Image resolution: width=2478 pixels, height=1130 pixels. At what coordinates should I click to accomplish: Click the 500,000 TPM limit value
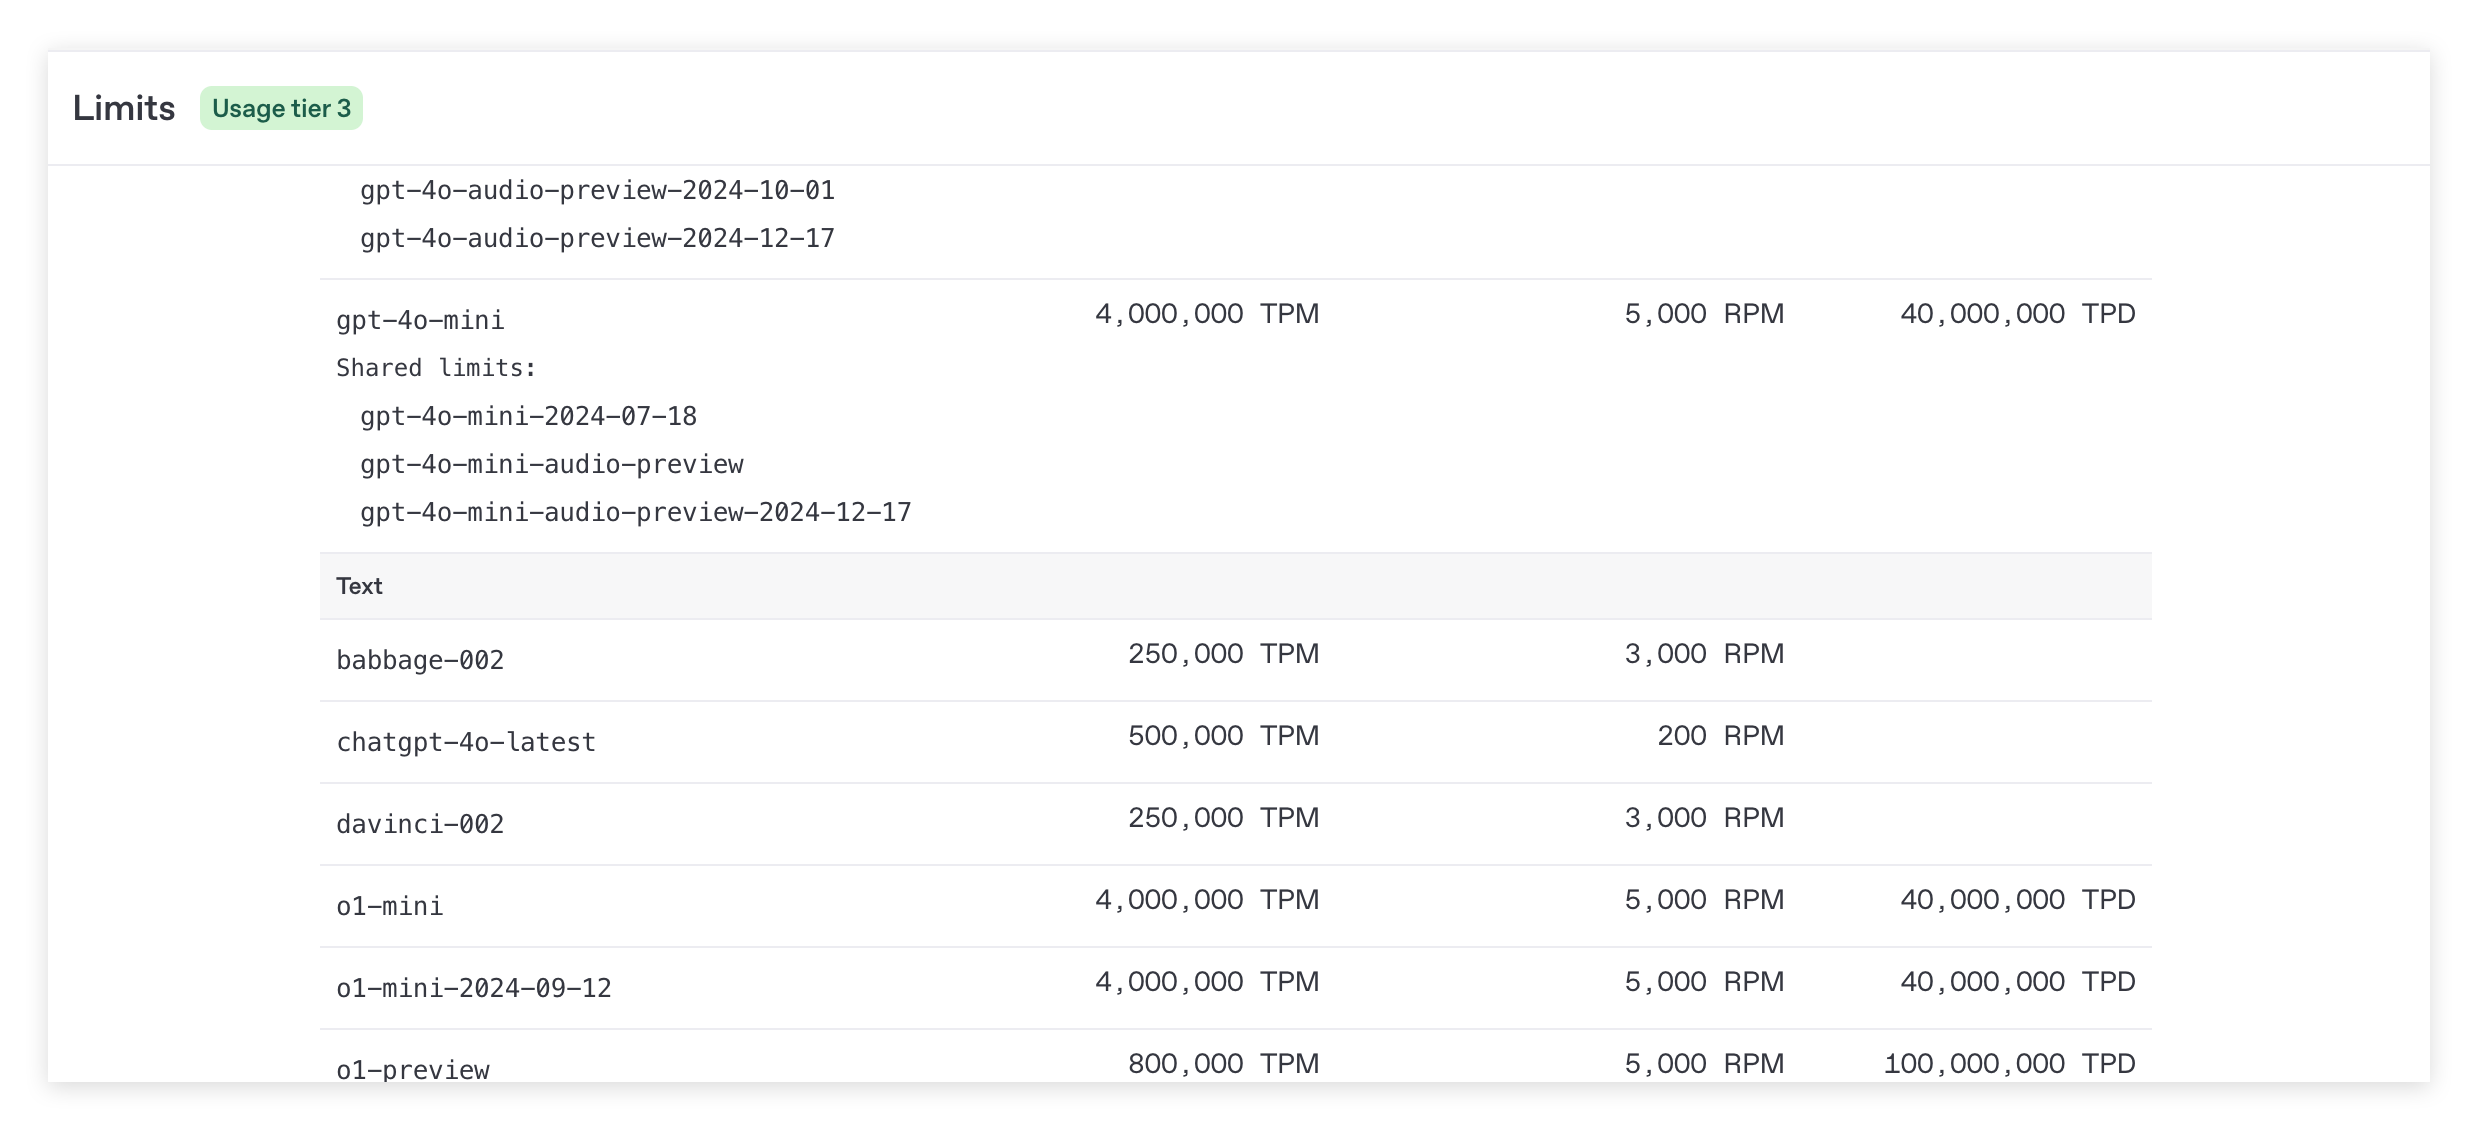(x=1223, y=736)
